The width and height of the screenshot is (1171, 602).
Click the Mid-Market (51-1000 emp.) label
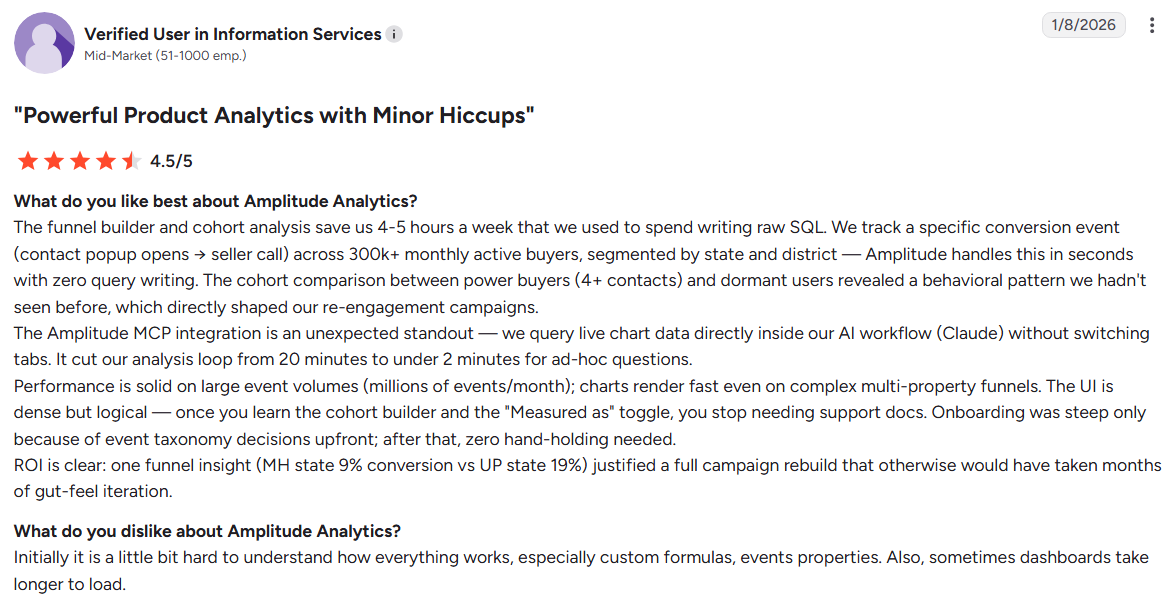click(165, 55)
